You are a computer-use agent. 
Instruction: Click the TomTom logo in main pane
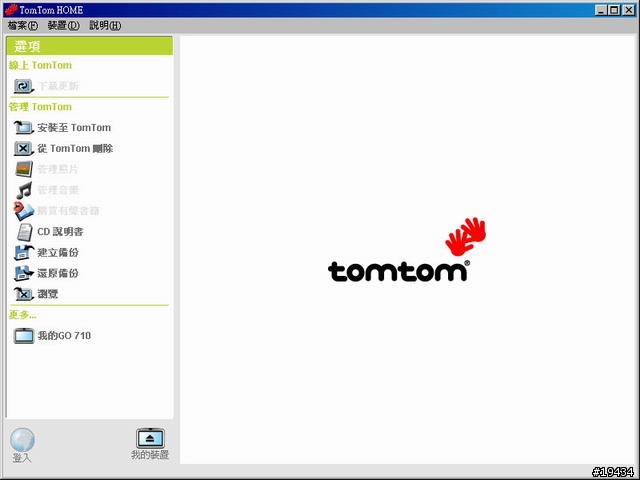coord(407,250)
